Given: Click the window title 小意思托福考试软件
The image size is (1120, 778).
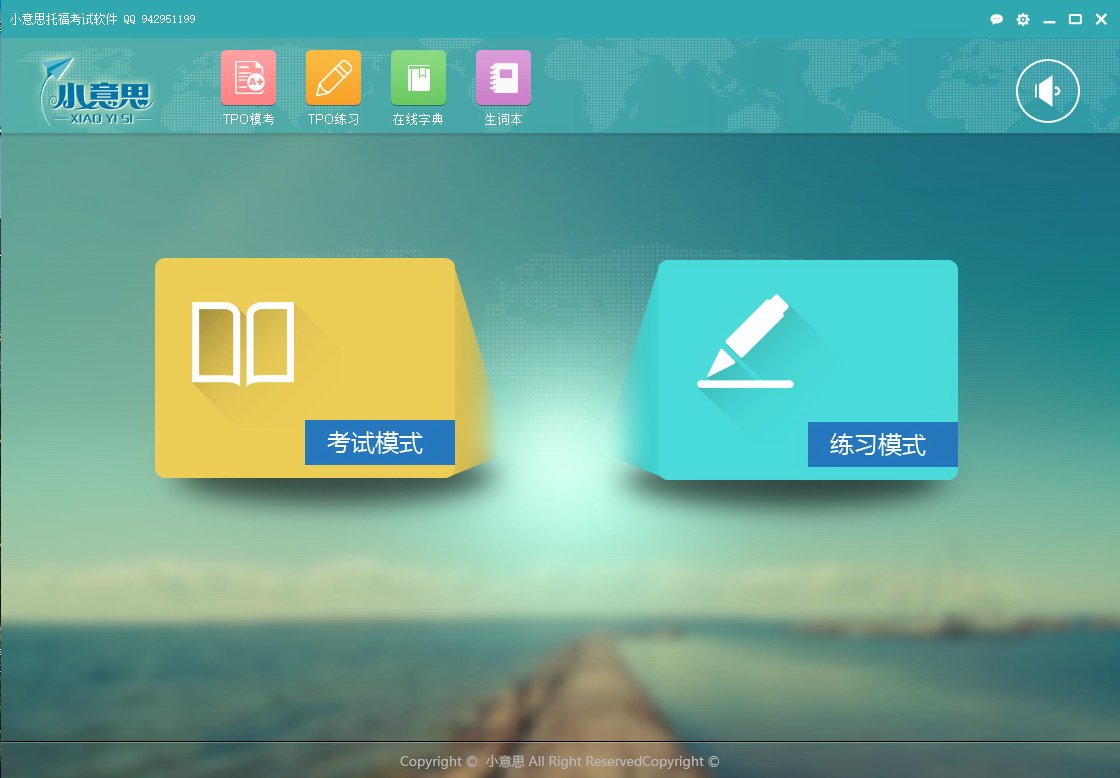Looking at the screenshot, I should 64,19.
